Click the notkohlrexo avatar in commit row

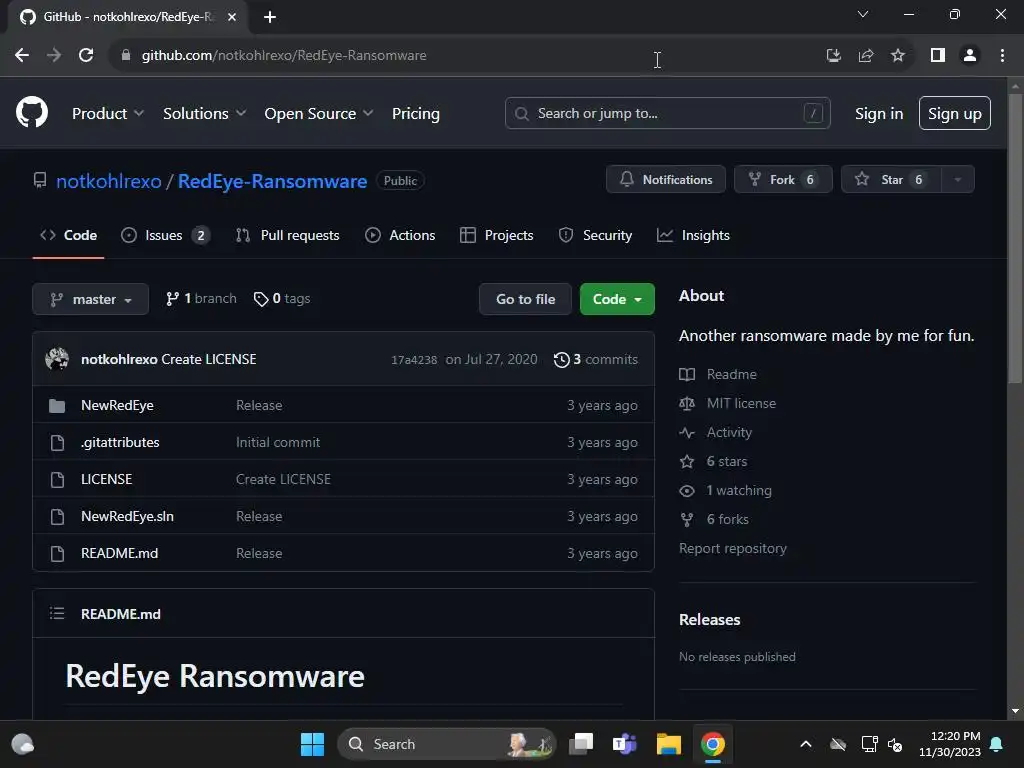[57, 359]
